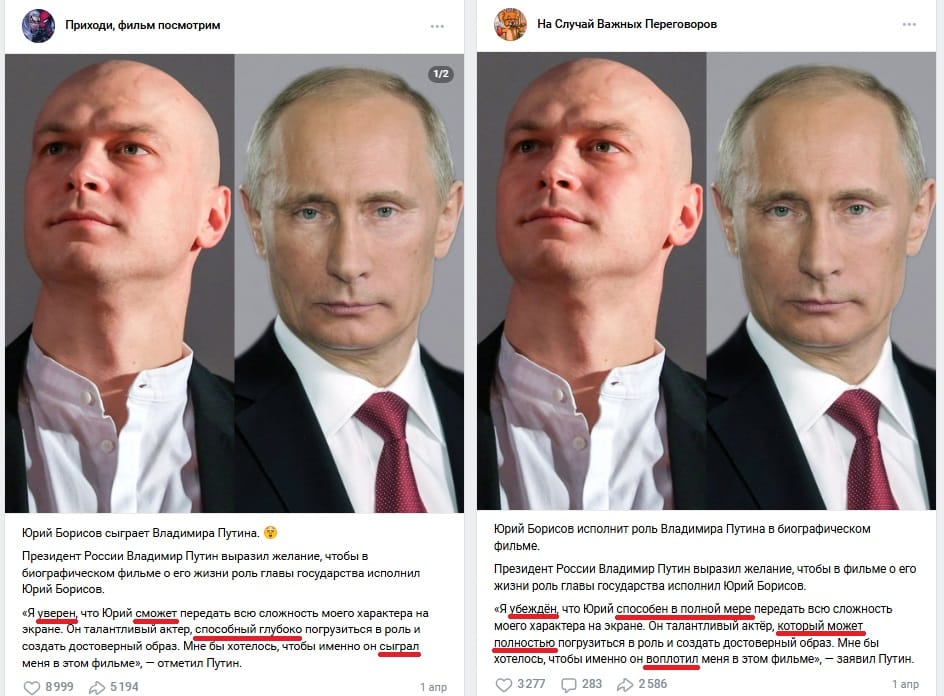
Task: Open comments on the right post (283)
Action: (x=582, y=684)
